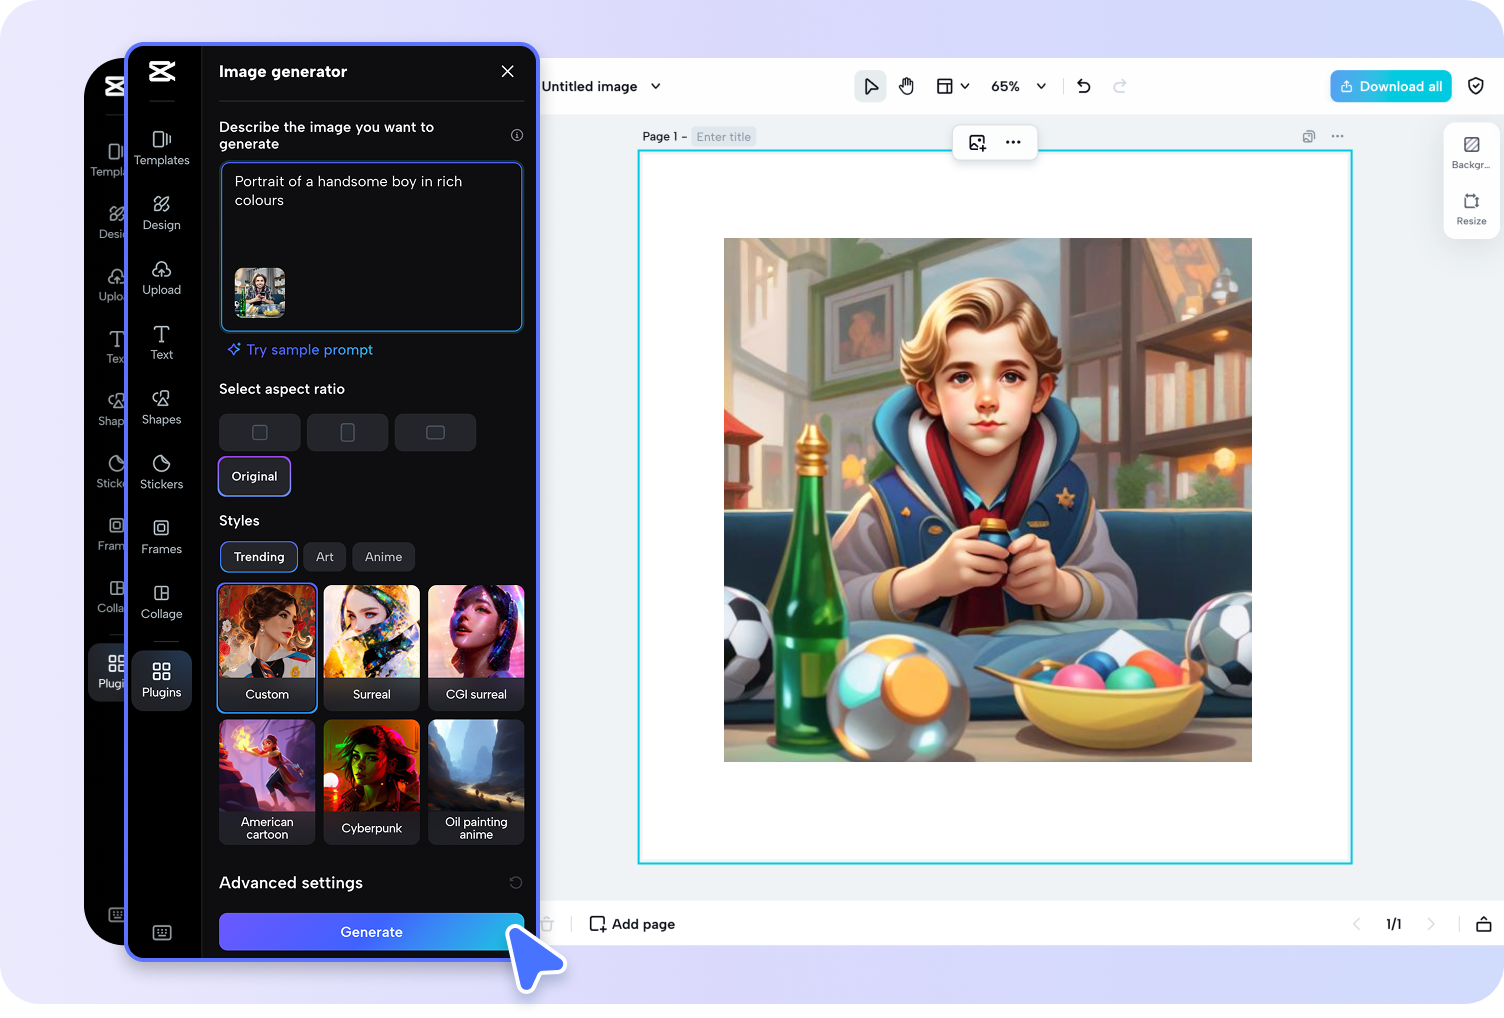Select the generated boy image on canvas
1504x1018 pixels.
[988, 500]
